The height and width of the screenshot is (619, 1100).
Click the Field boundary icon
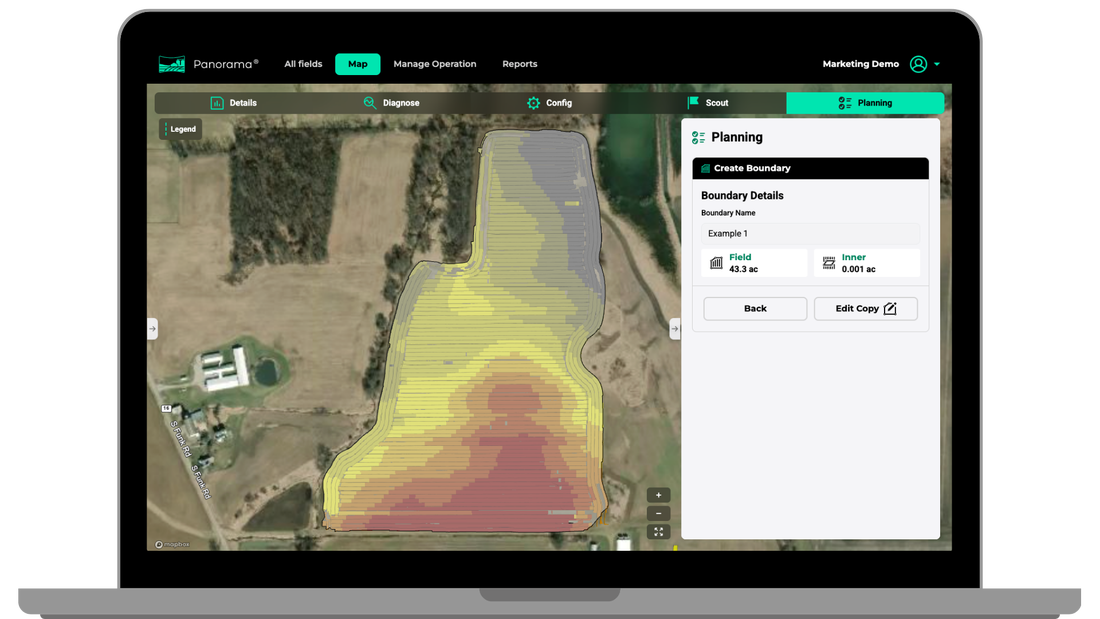click(x=716, y=262)
